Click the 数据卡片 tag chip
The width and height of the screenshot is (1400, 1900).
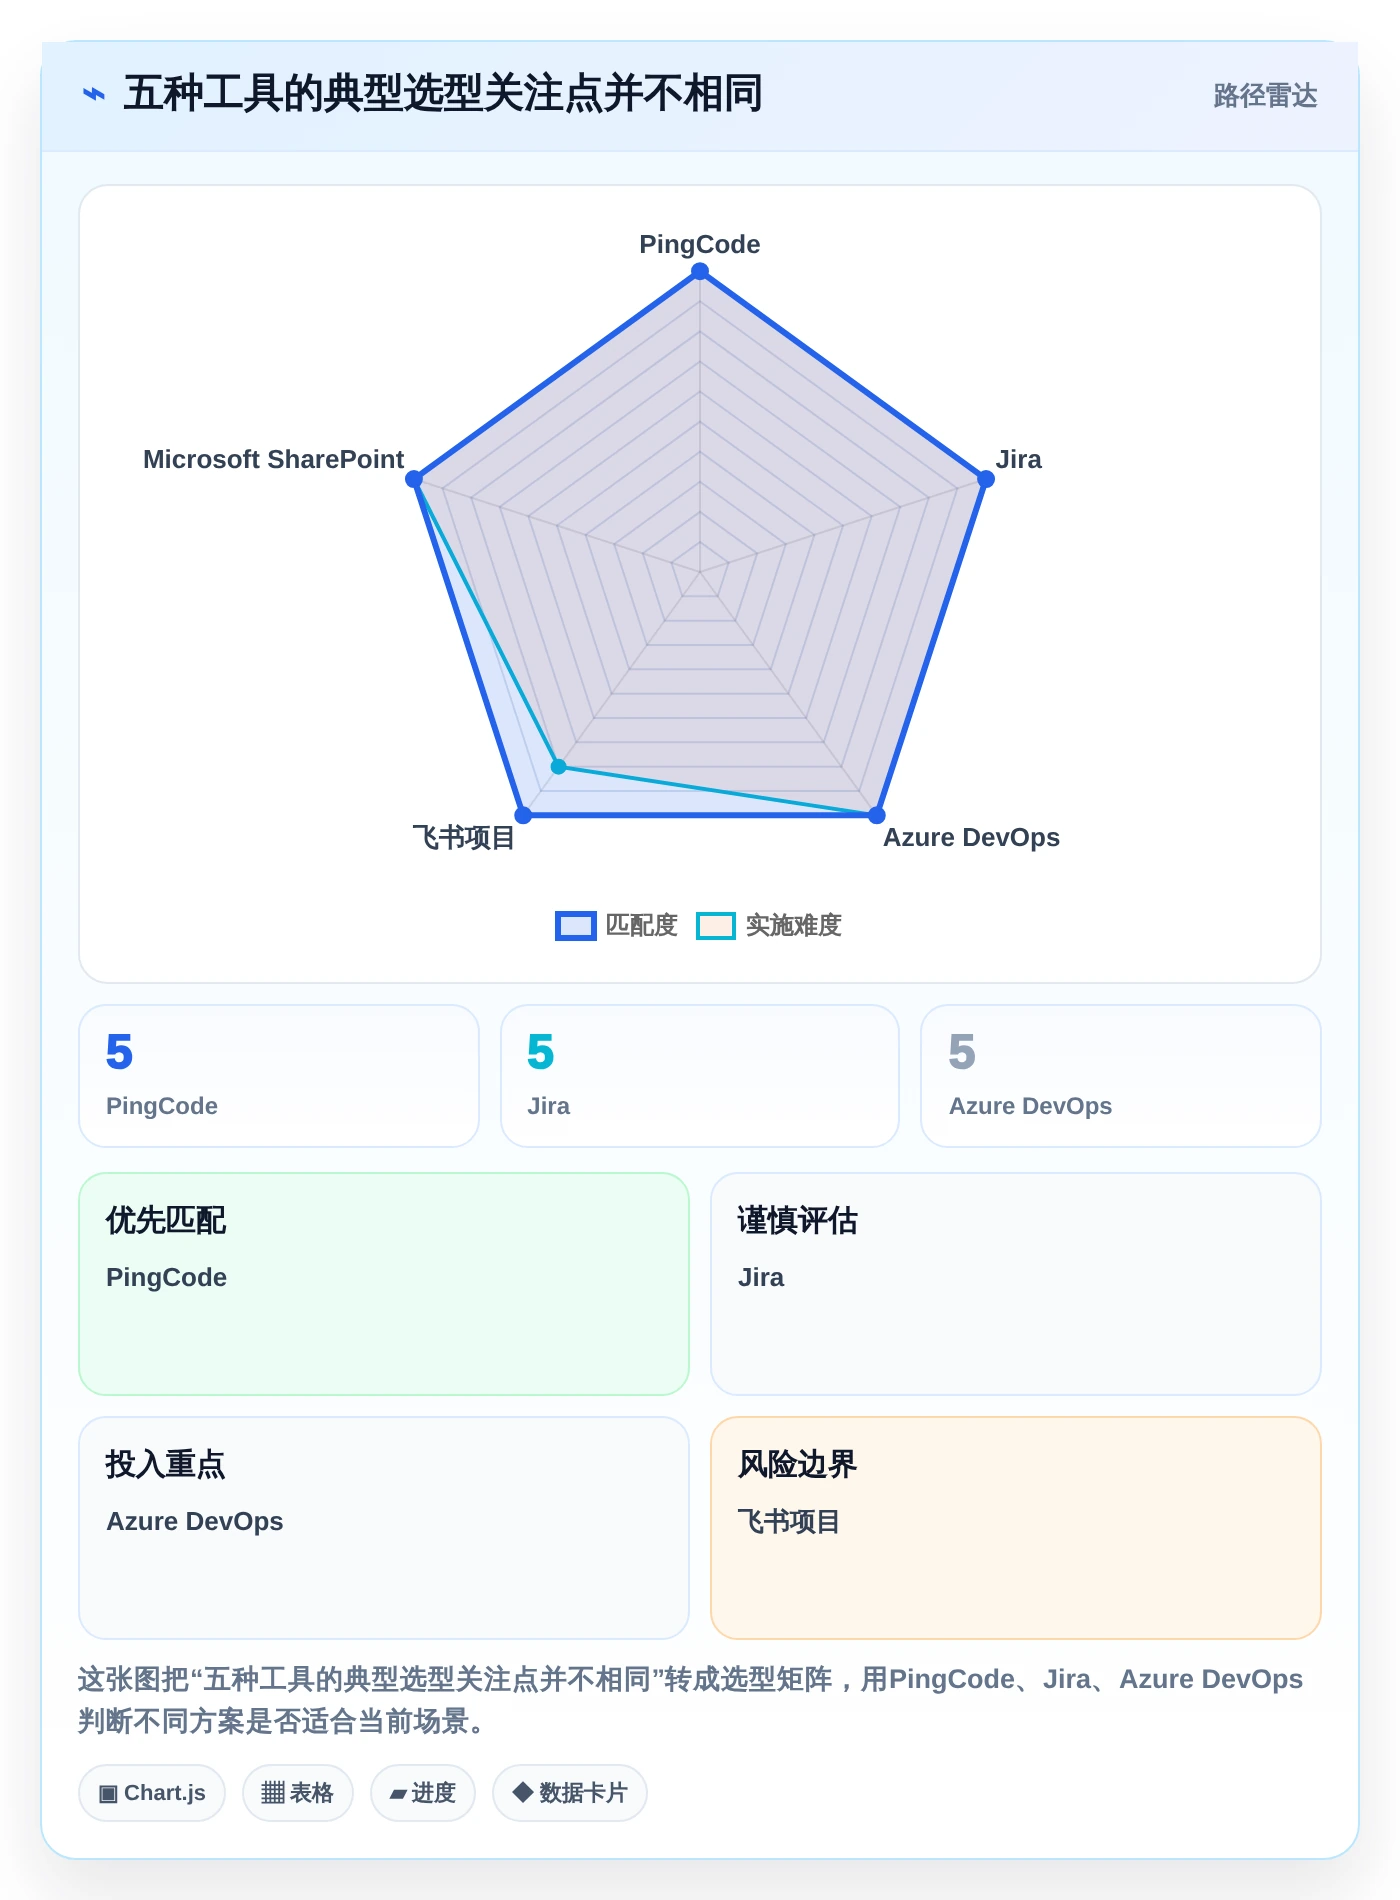570,1793
